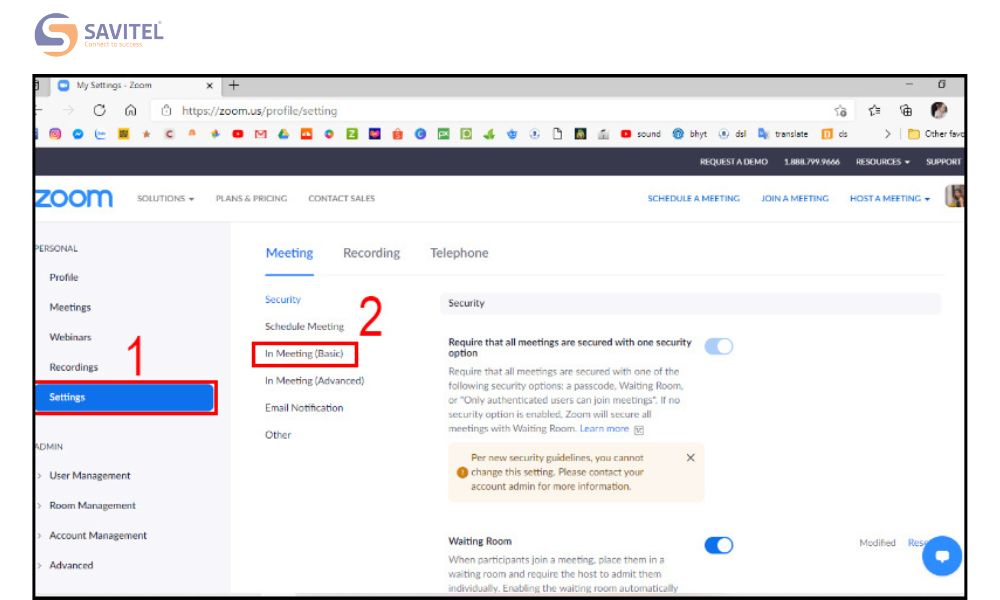
Task: Toggle the require security option switch
Action: 718,346
